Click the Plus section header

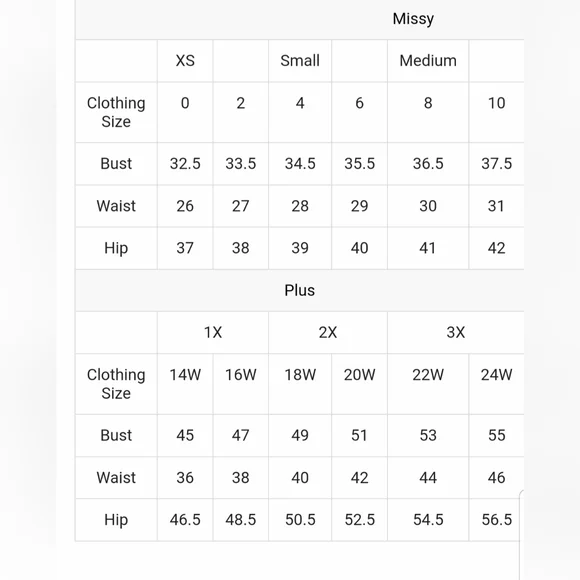point(300,290)
